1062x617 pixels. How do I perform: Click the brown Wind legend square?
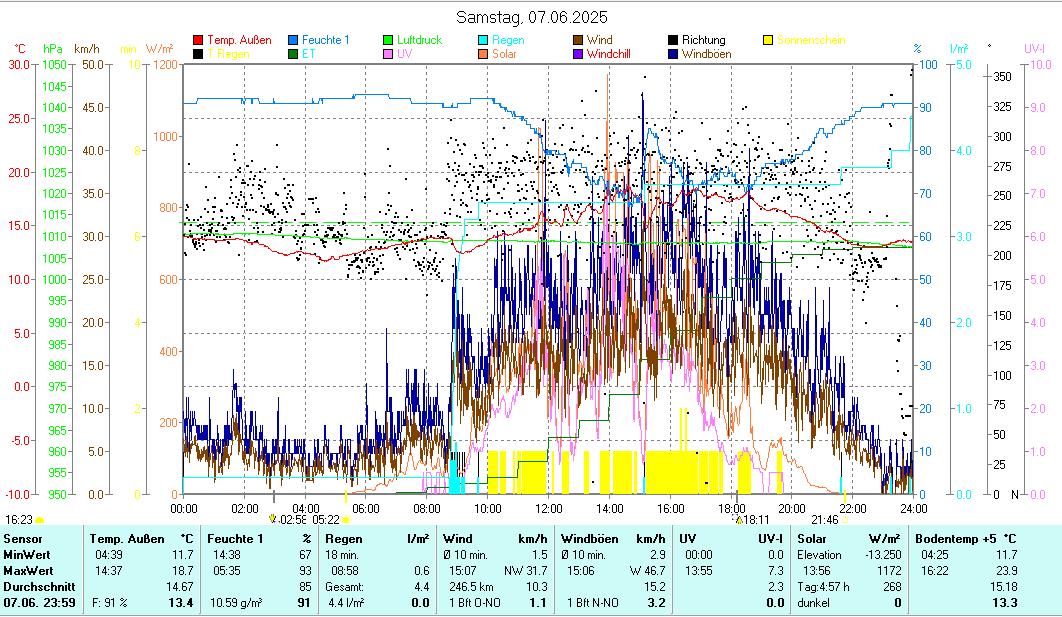coord(578,40)
